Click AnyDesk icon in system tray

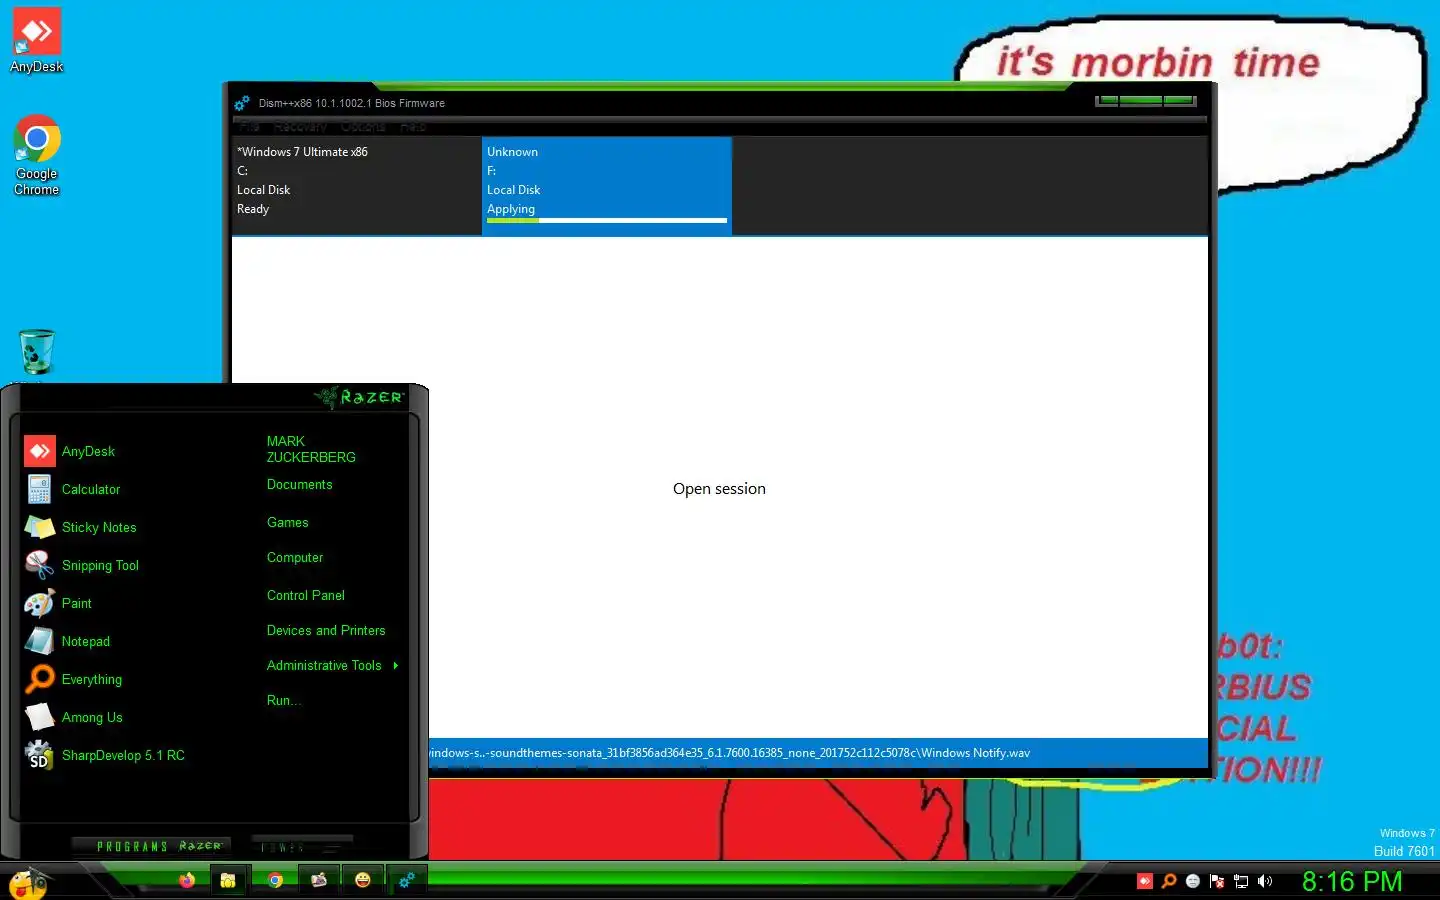(1145, 881)
